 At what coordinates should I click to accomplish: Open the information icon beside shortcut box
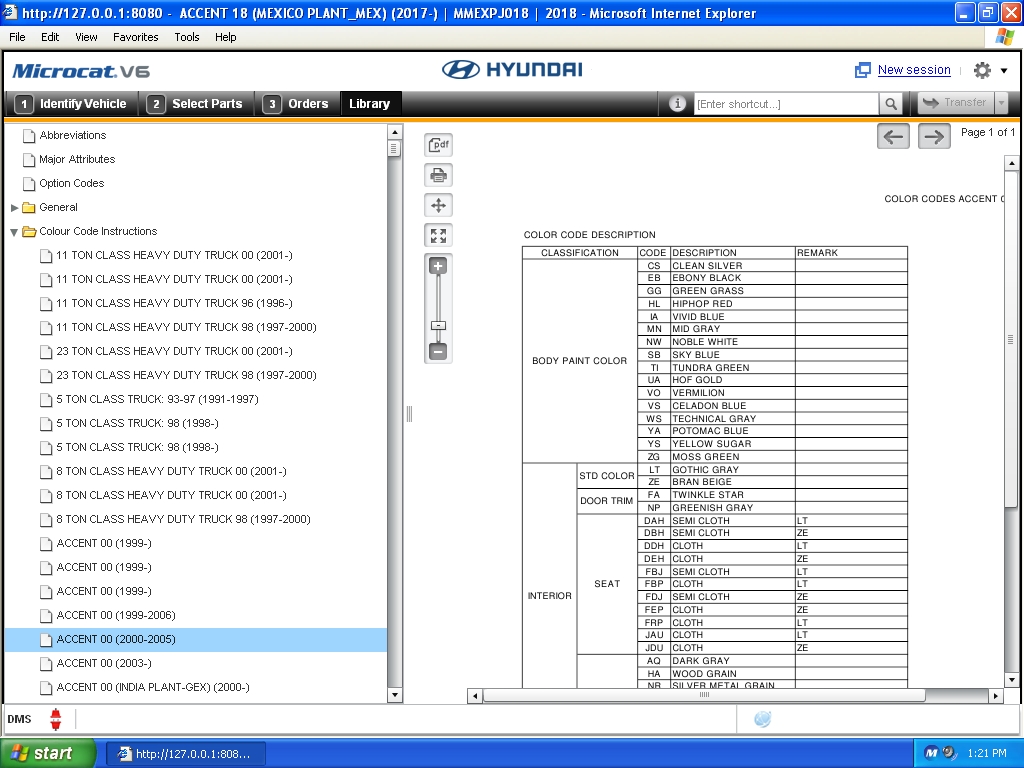[677, 103]
